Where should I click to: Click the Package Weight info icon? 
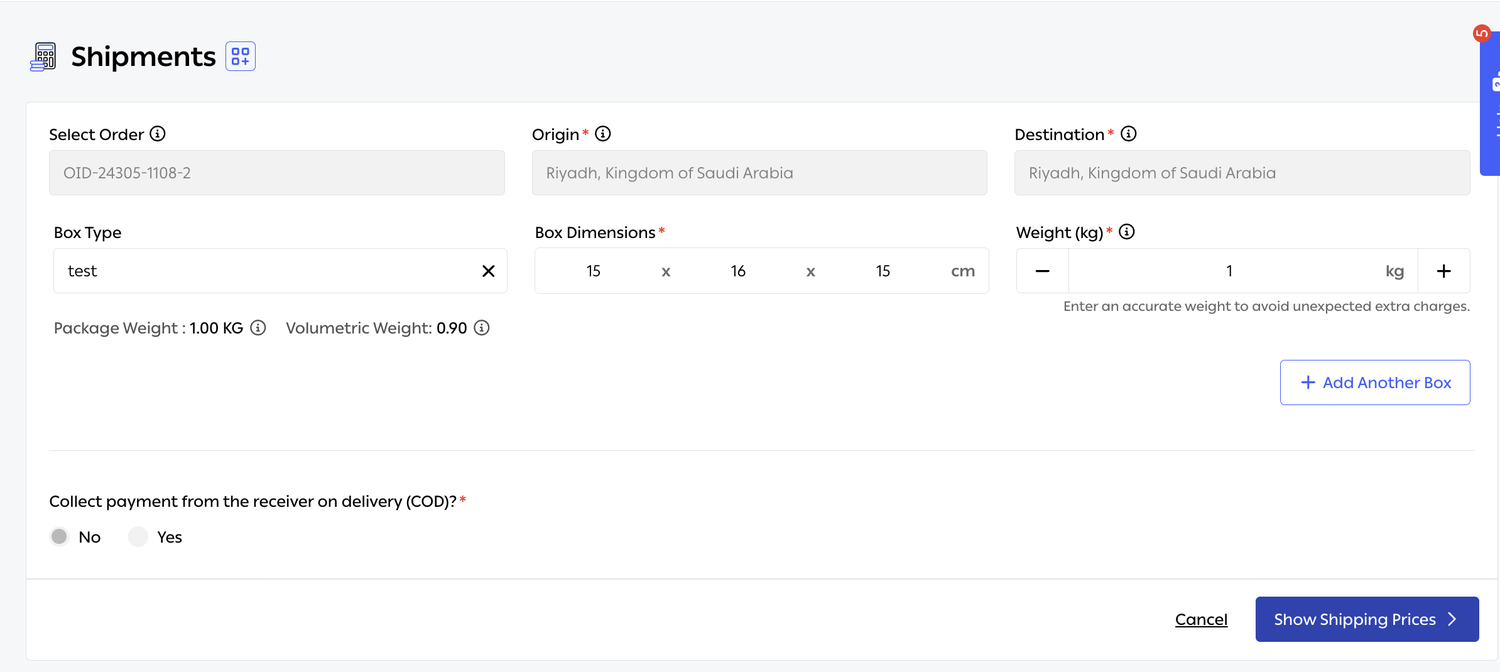coord(258,328)
